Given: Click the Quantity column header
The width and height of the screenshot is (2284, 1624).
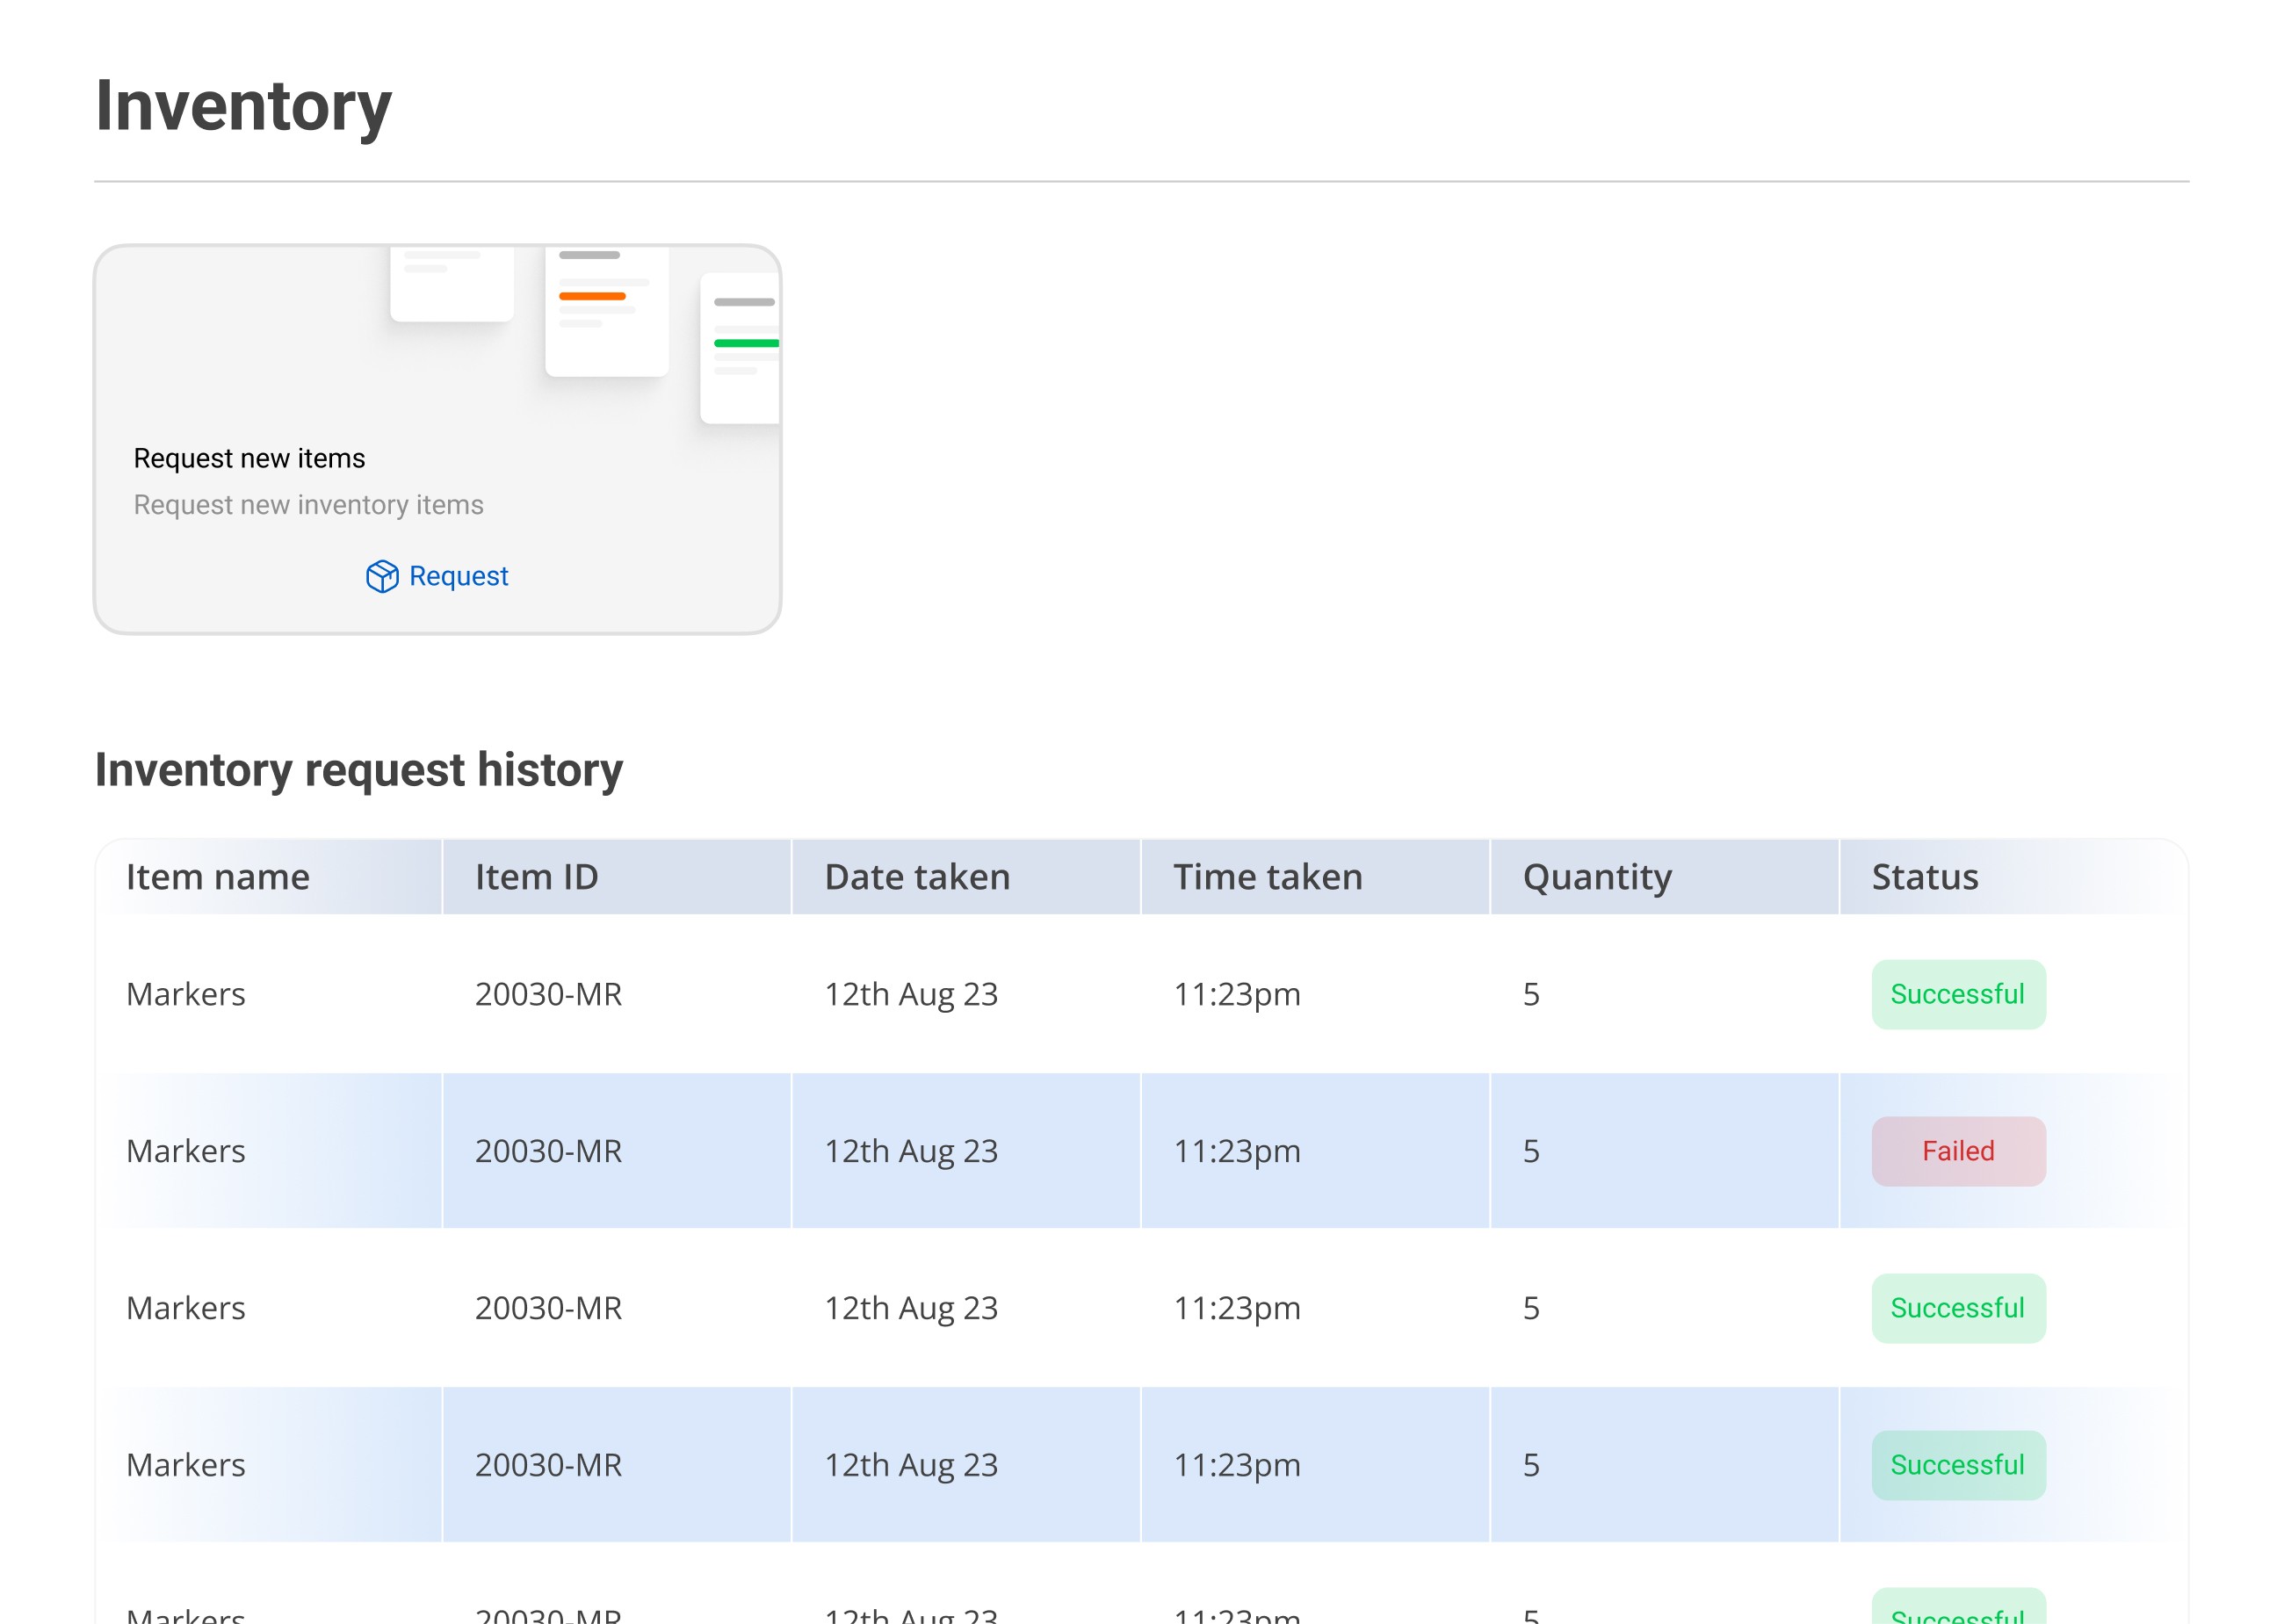Looking at the screenshot, I should click(1596, 877).
